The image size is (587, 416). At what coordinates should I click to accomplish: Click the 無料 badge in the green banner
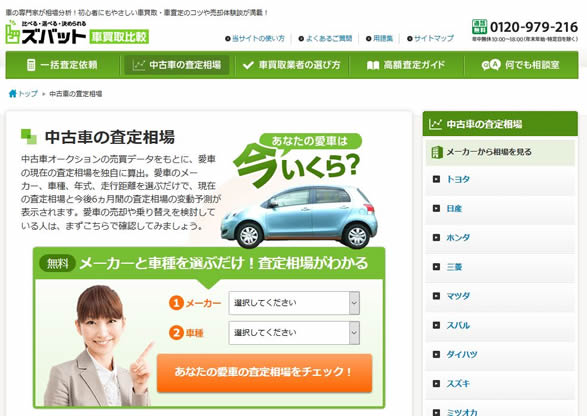pos(58,264)
